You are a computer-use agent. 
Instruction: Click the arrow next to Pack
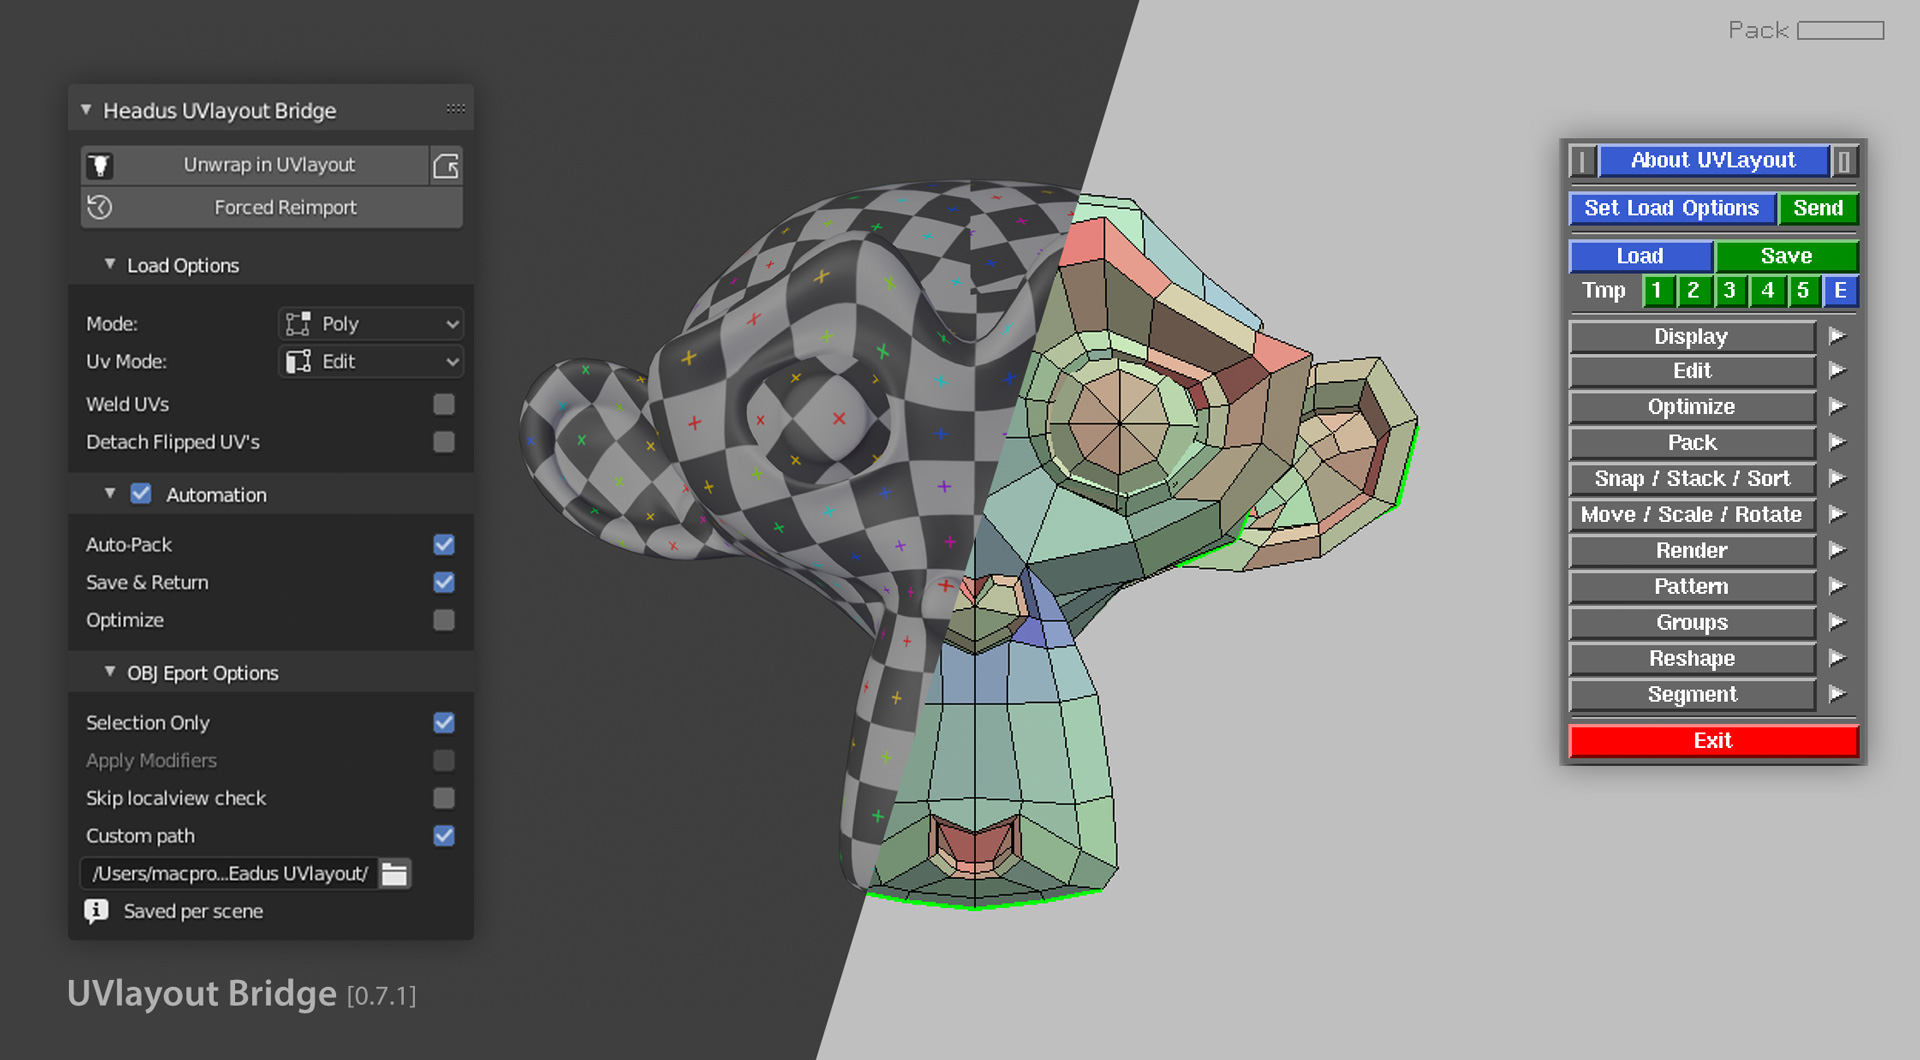click(x=1837, y=443)
